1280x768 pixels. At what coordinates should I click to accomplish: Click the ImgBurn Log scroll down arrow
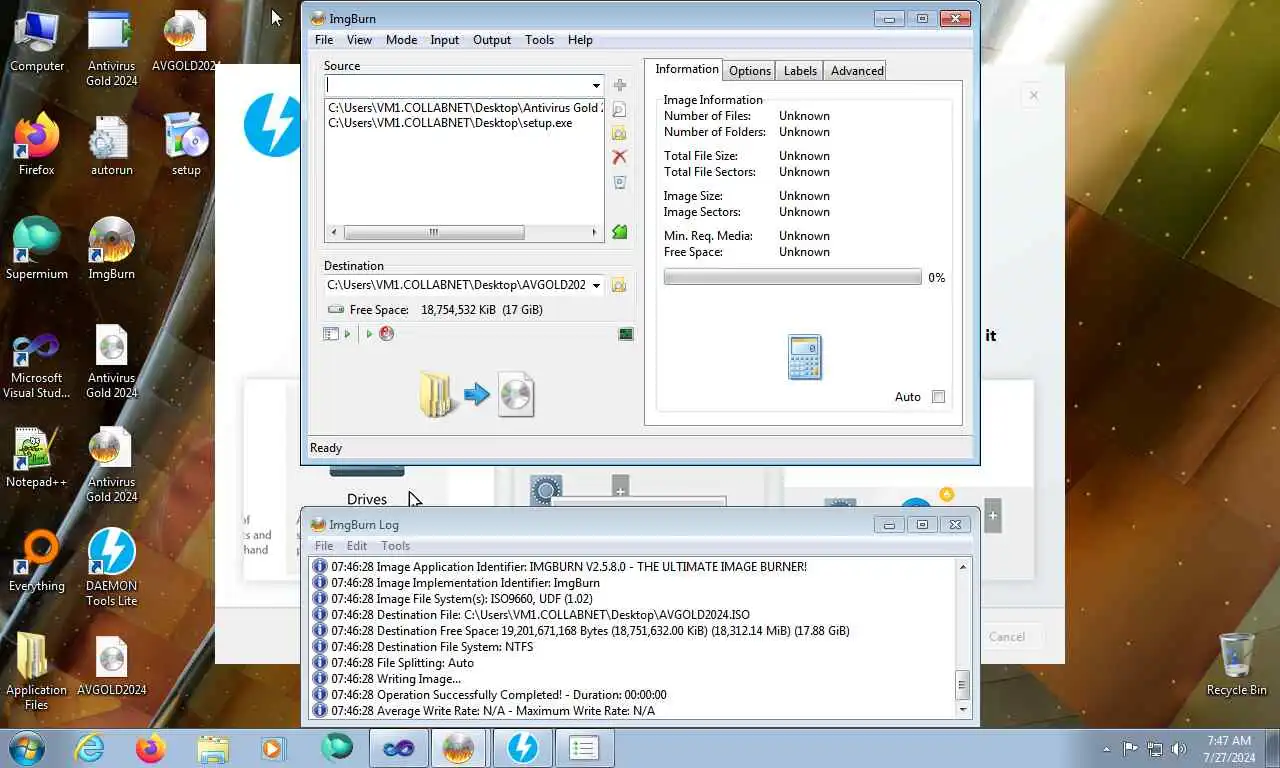(x=963, y=710)
